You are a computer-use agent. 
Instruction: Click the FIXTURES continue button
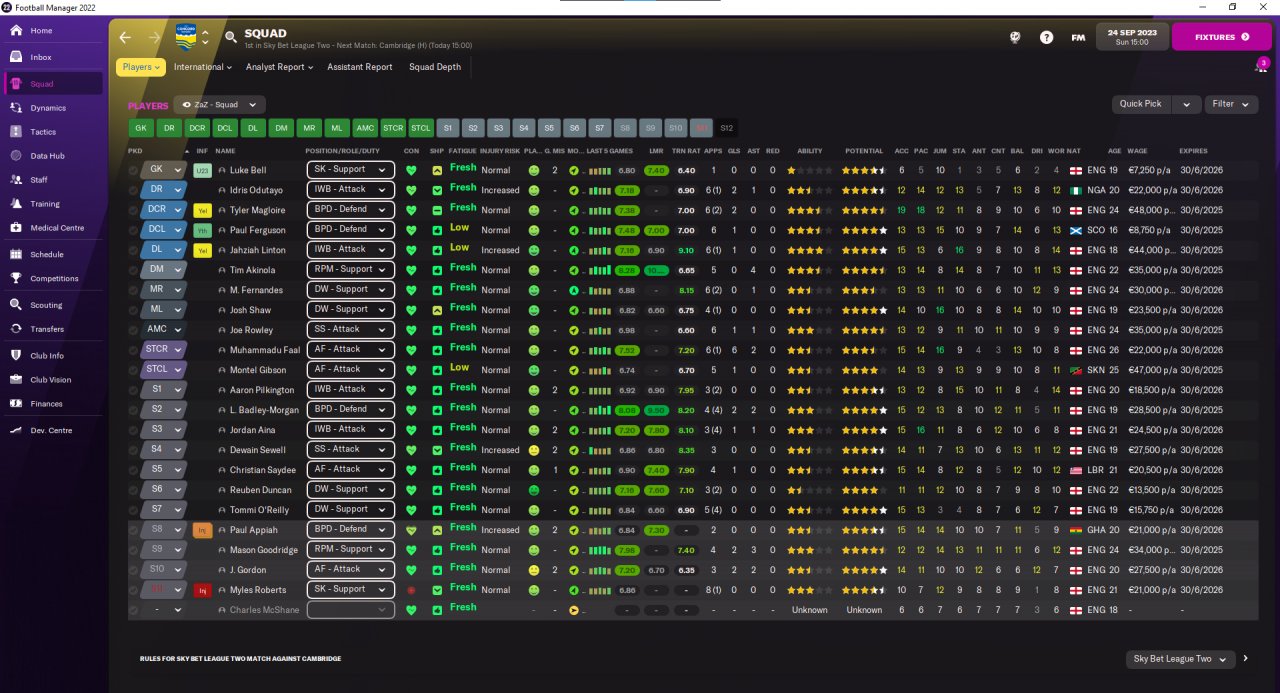pos(1221,37)
